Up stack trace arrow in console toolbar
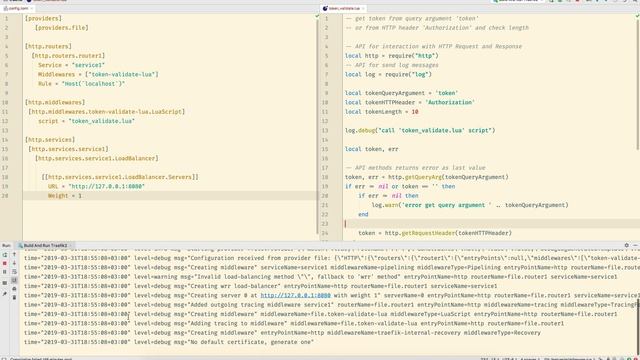The width and height of the screenshot is (640, 360). click(14, 254)
